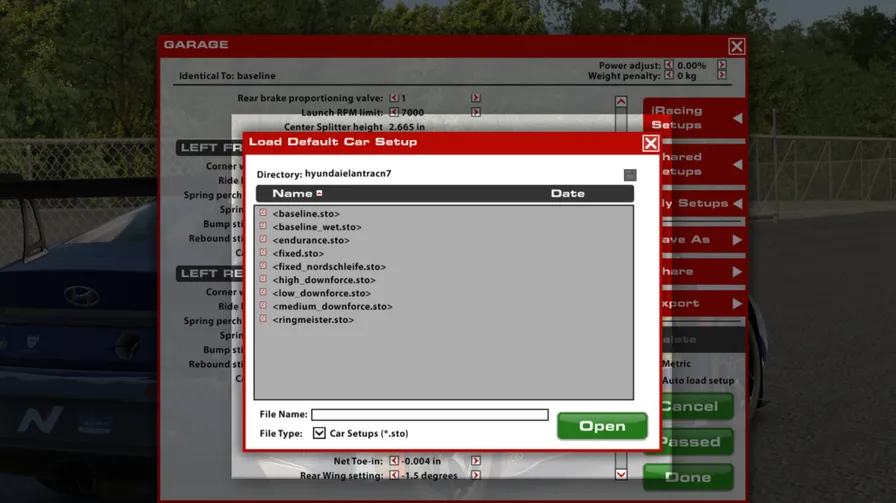Decrease Rear brake proportioning valve

(x=394, y=98)
